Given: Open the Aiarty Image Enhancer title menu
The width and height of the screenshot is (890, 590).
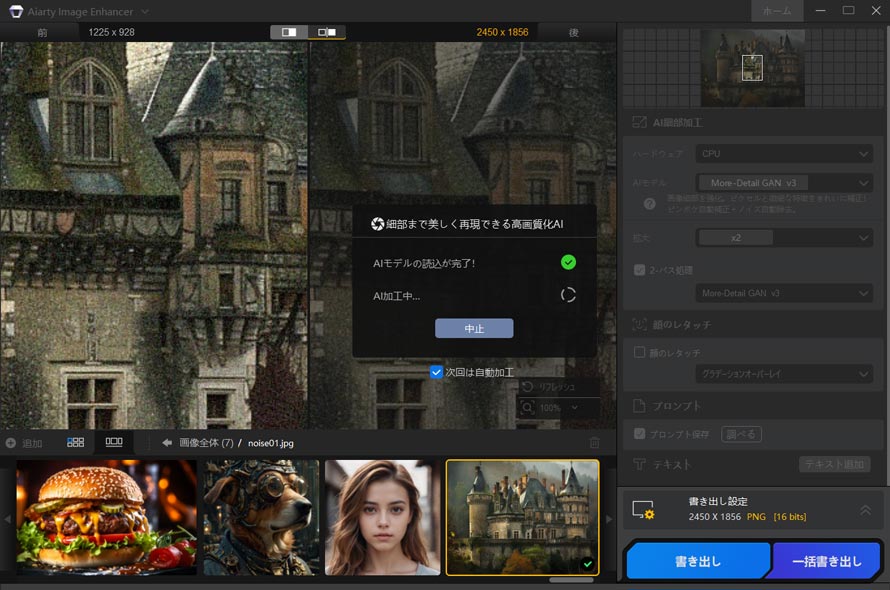Looking at the screenshot, I should (145, 11).
